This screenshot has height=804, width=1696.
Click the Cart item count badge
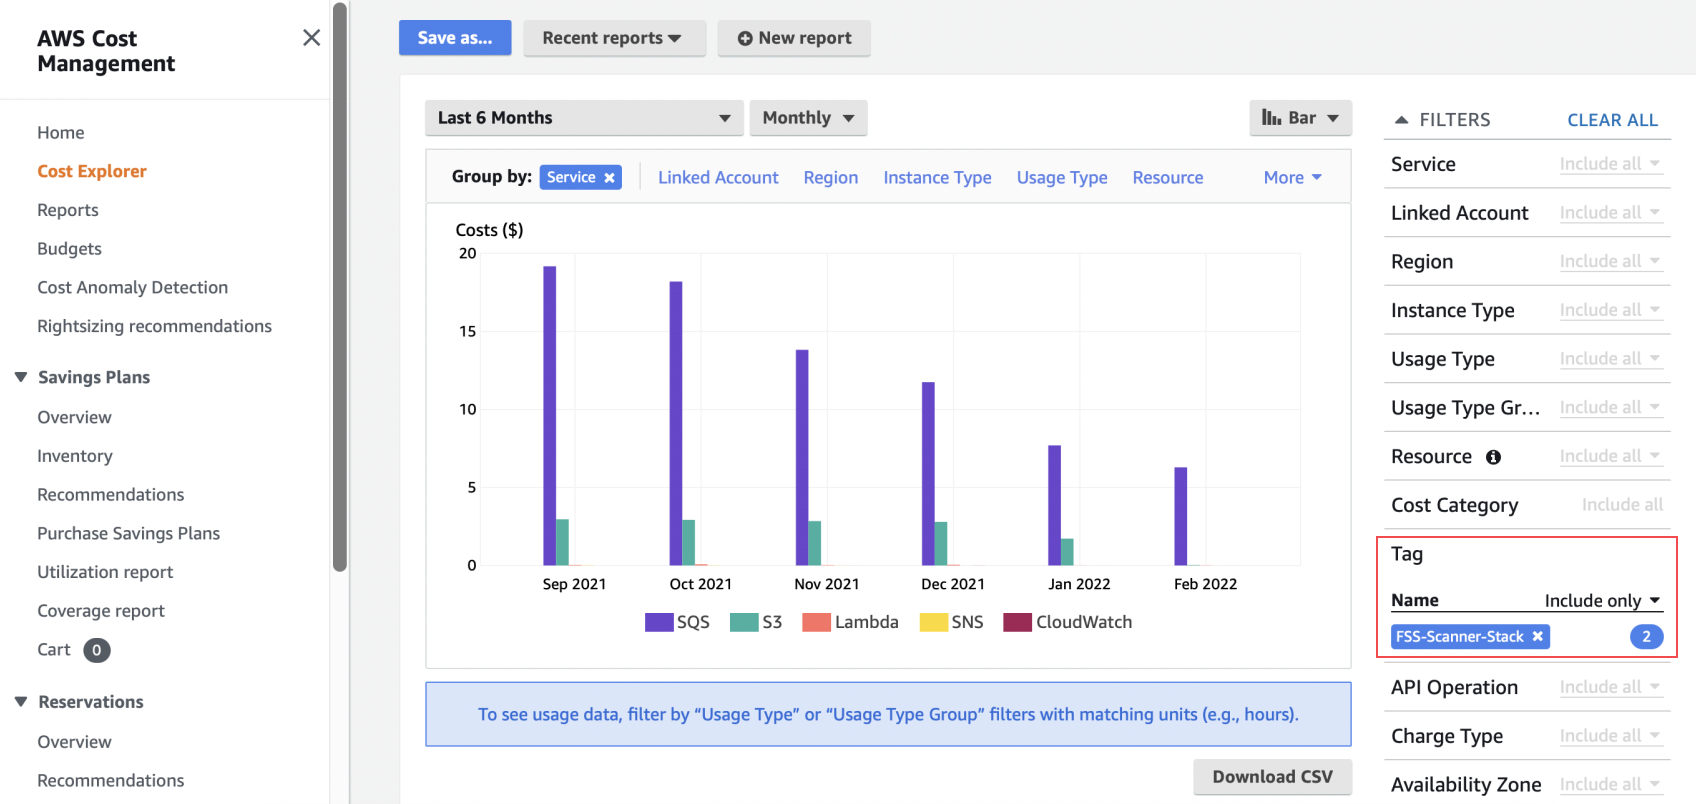coord(97,650)
